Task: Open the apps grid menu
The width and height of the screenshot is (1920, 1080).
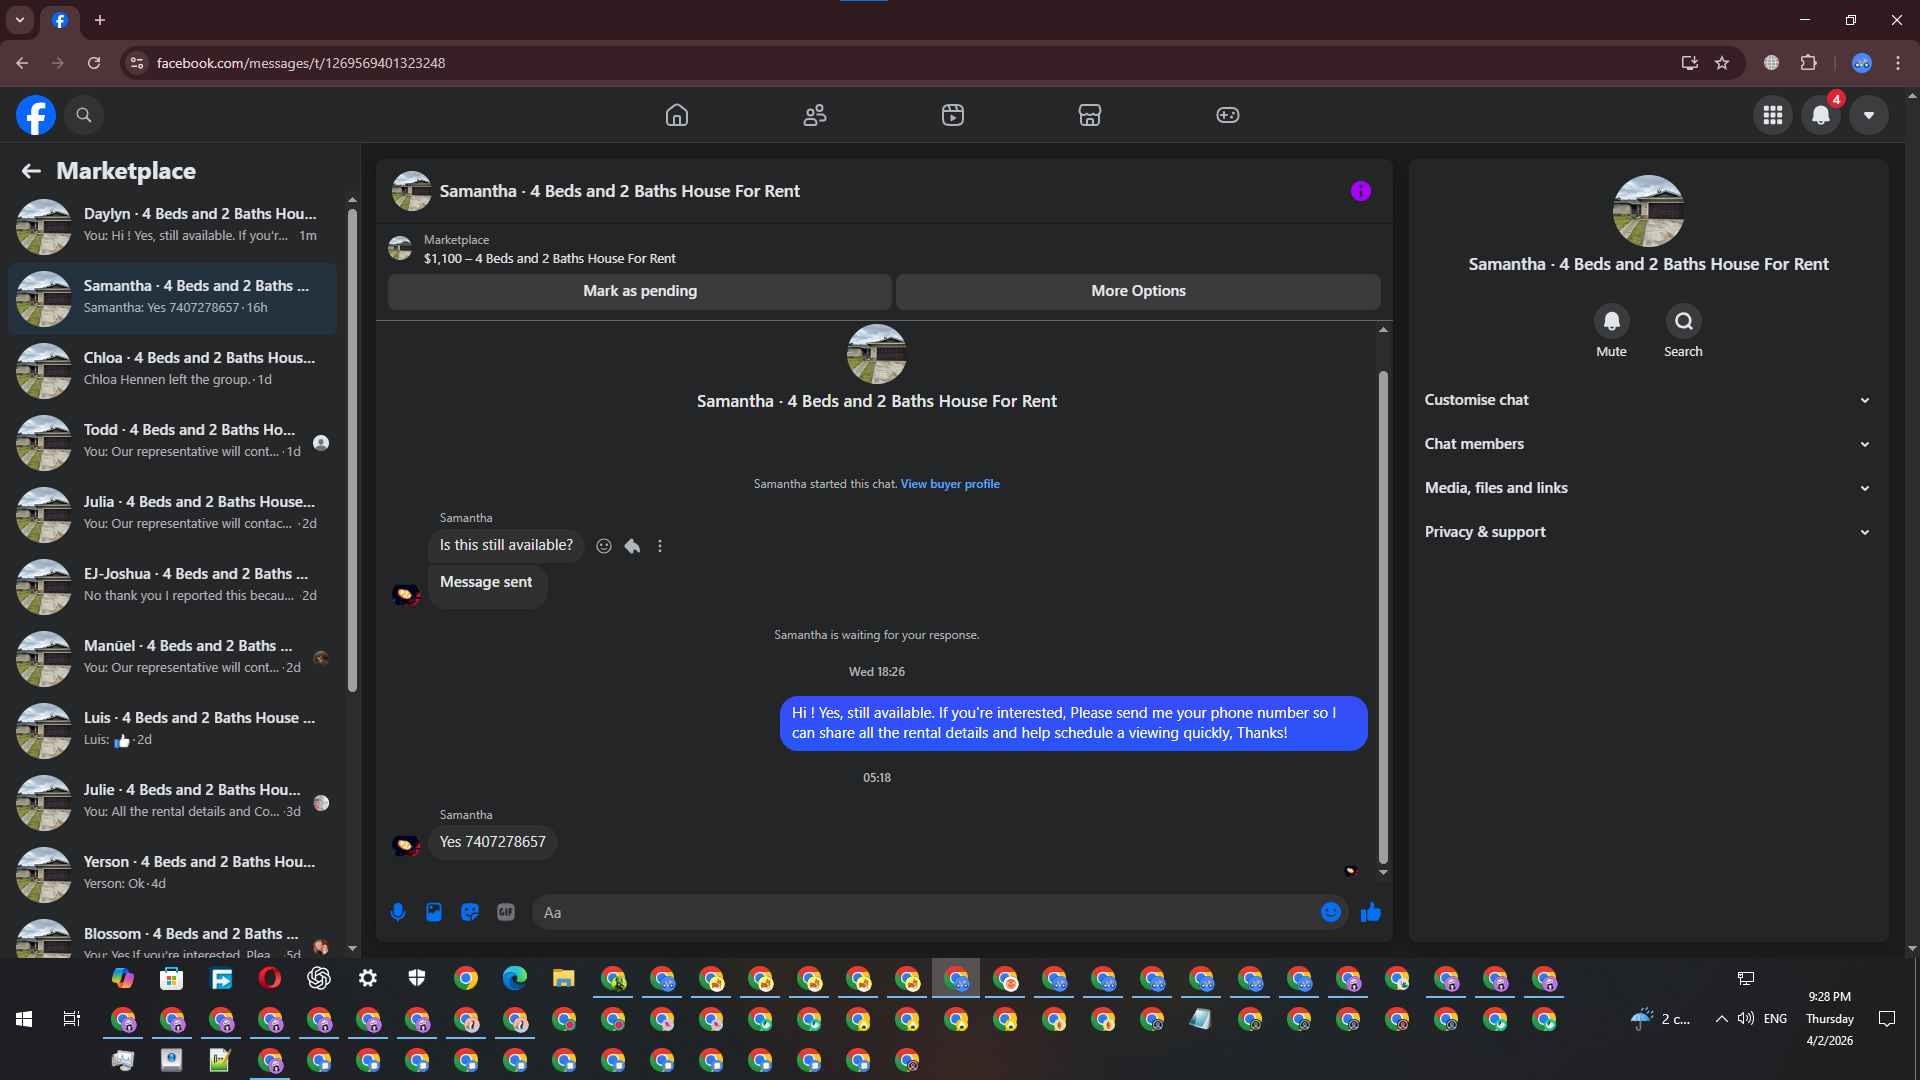Action: (x=1773, y=115)
